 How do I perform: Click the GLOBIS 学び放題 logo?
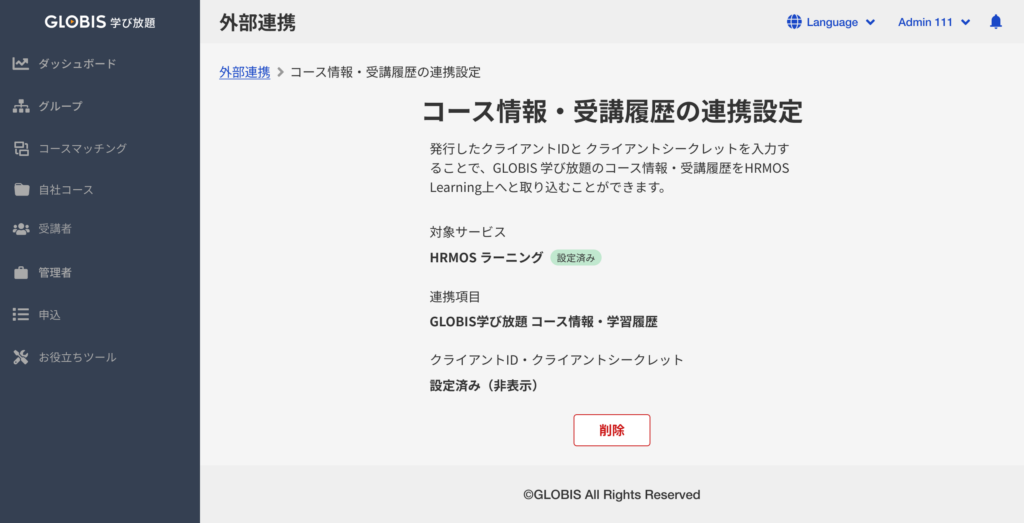tap(100, 22)
